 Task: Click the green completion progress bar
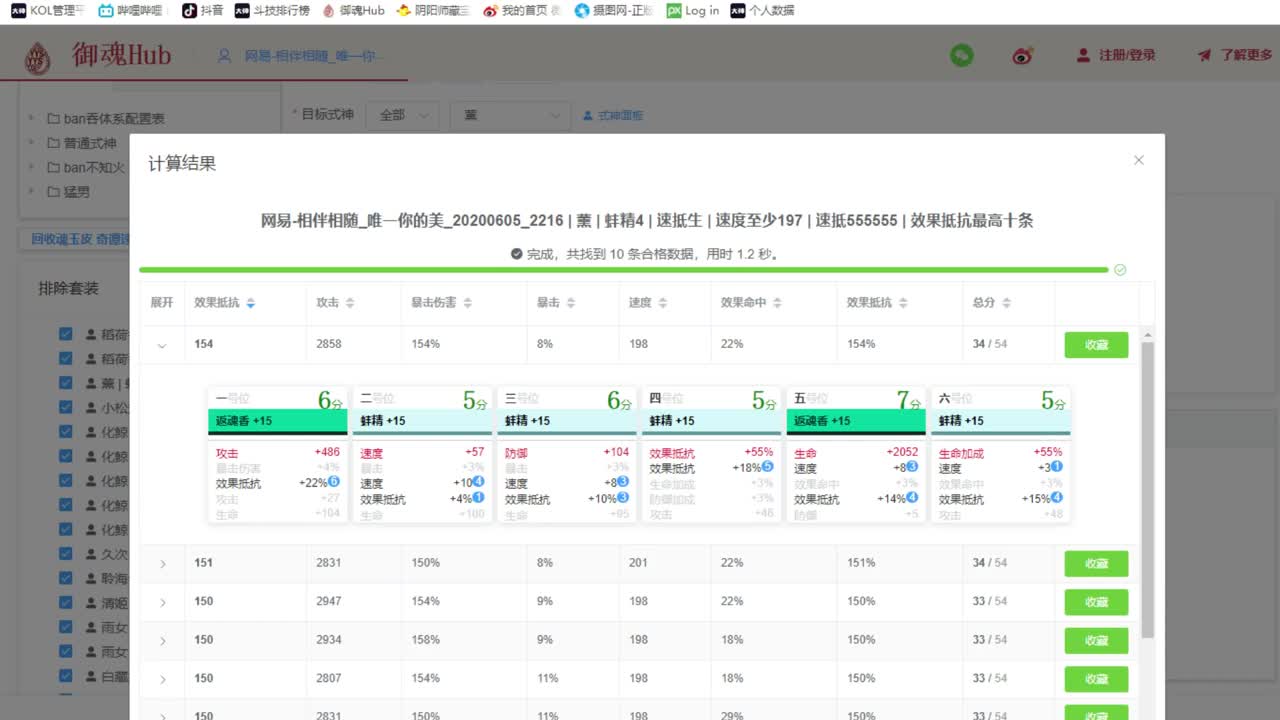point(630,269)
